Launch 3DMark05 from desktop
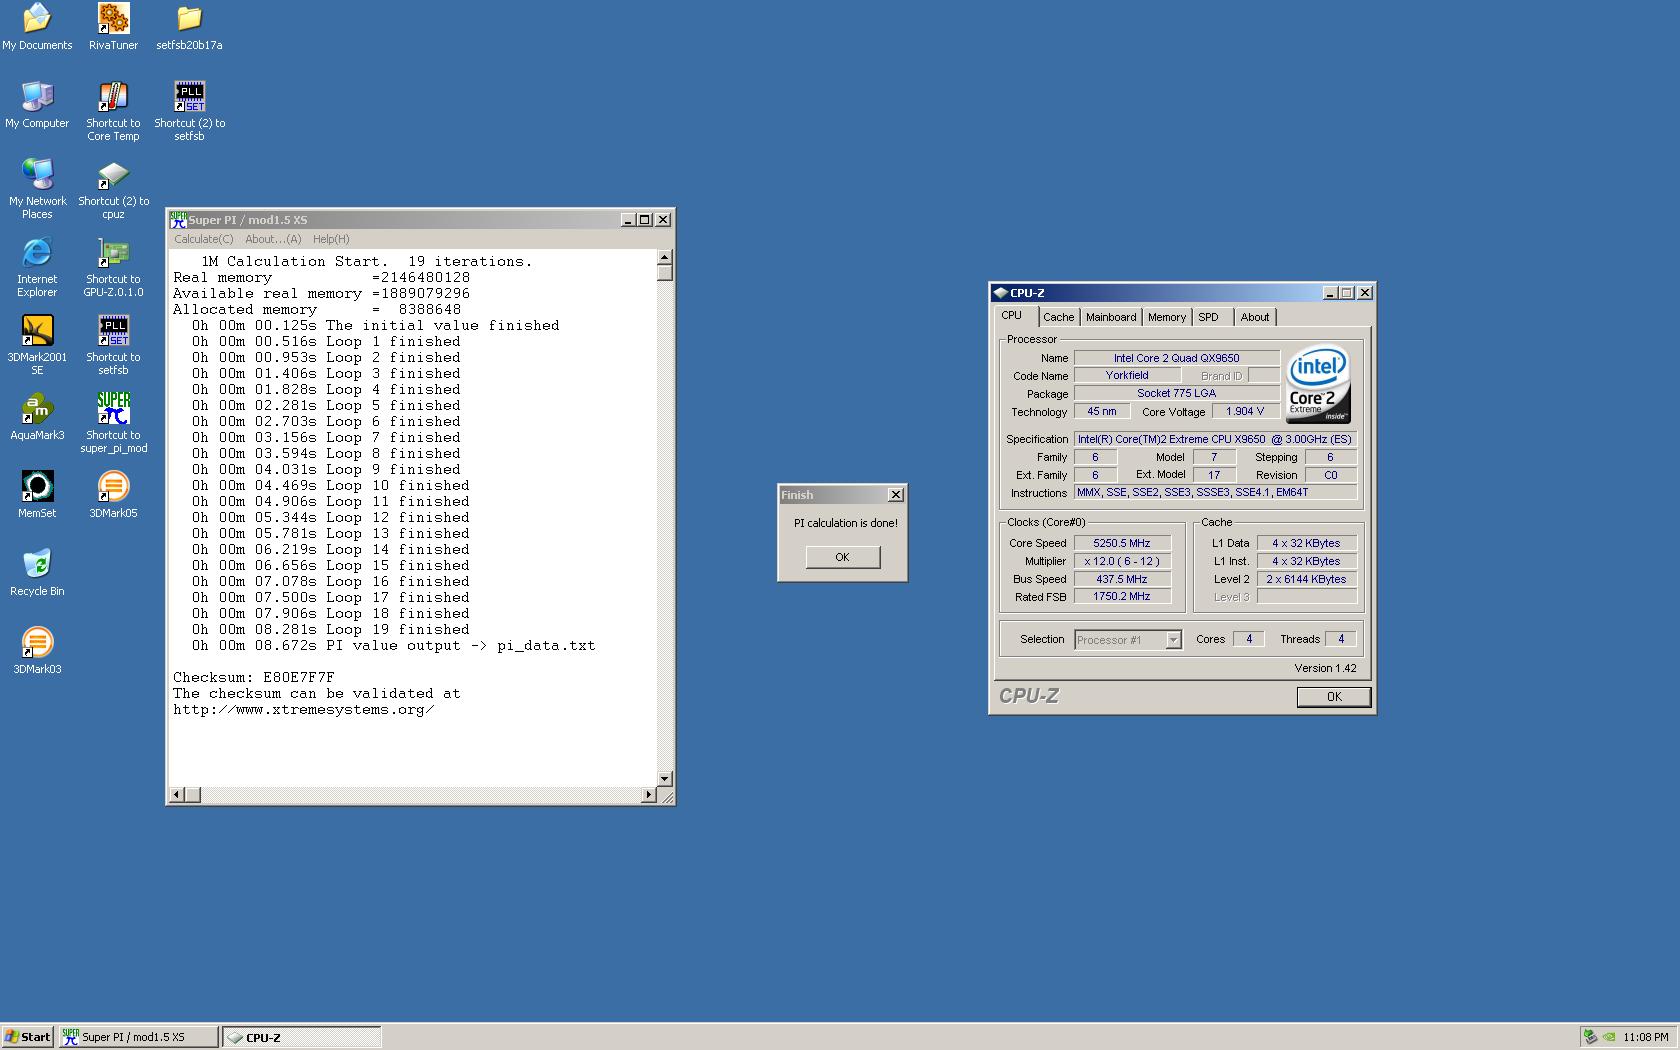The width and height of the screenshot is (1680, 1050). (113, 495)
